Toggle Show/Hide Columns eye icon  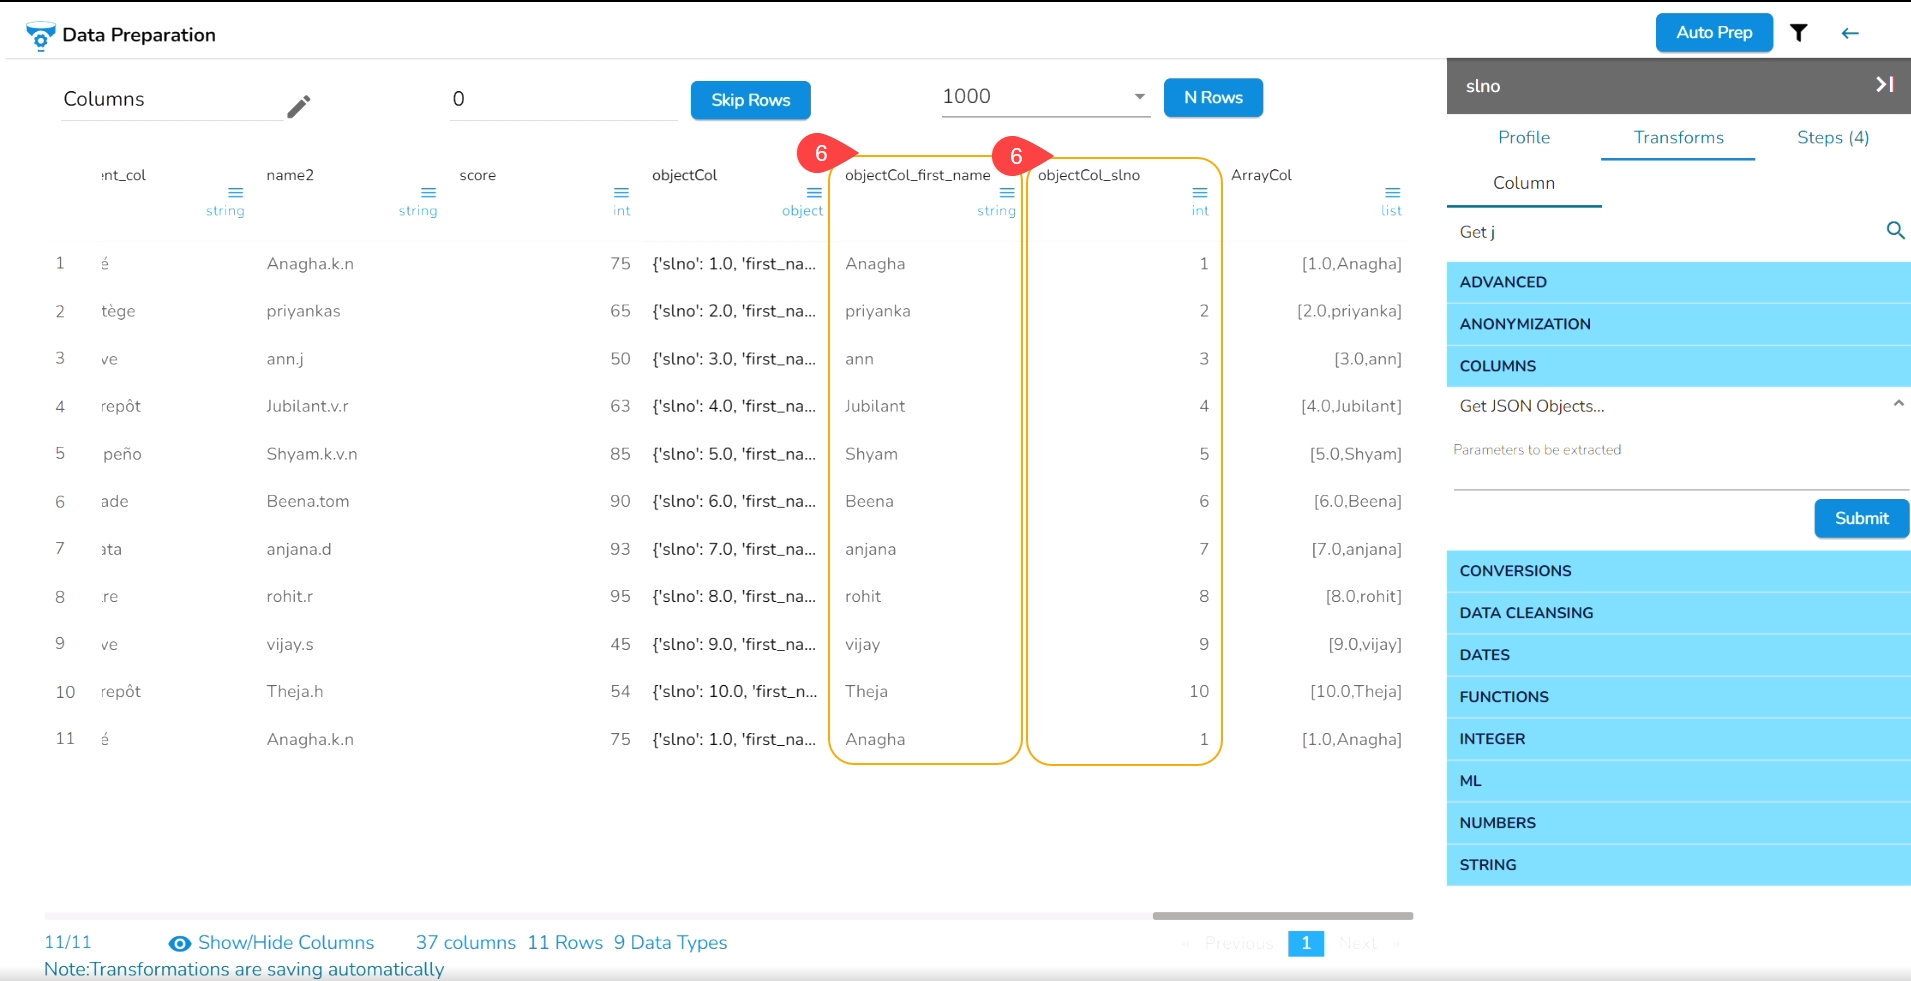point(180,943)
